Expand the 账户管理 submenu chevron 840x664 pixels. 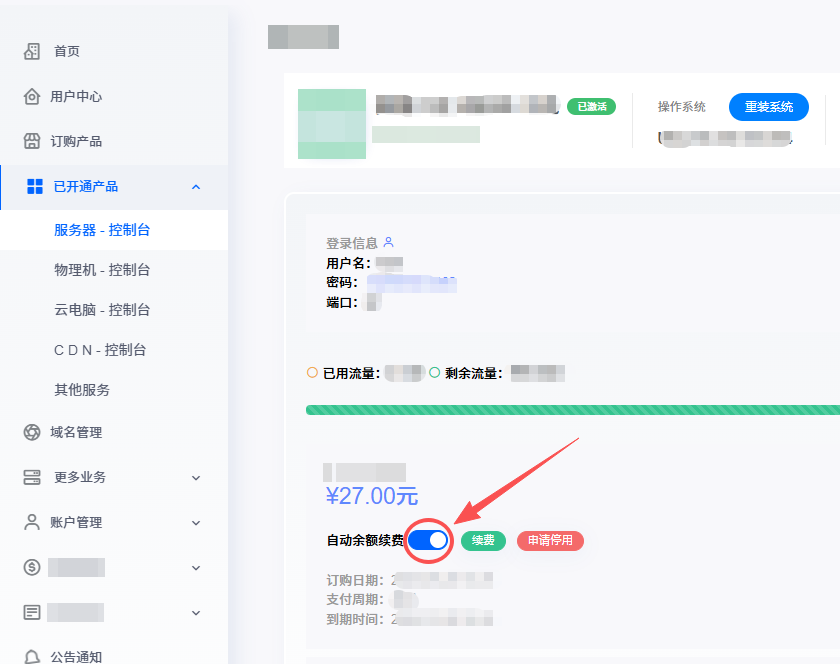coord(196,523)
